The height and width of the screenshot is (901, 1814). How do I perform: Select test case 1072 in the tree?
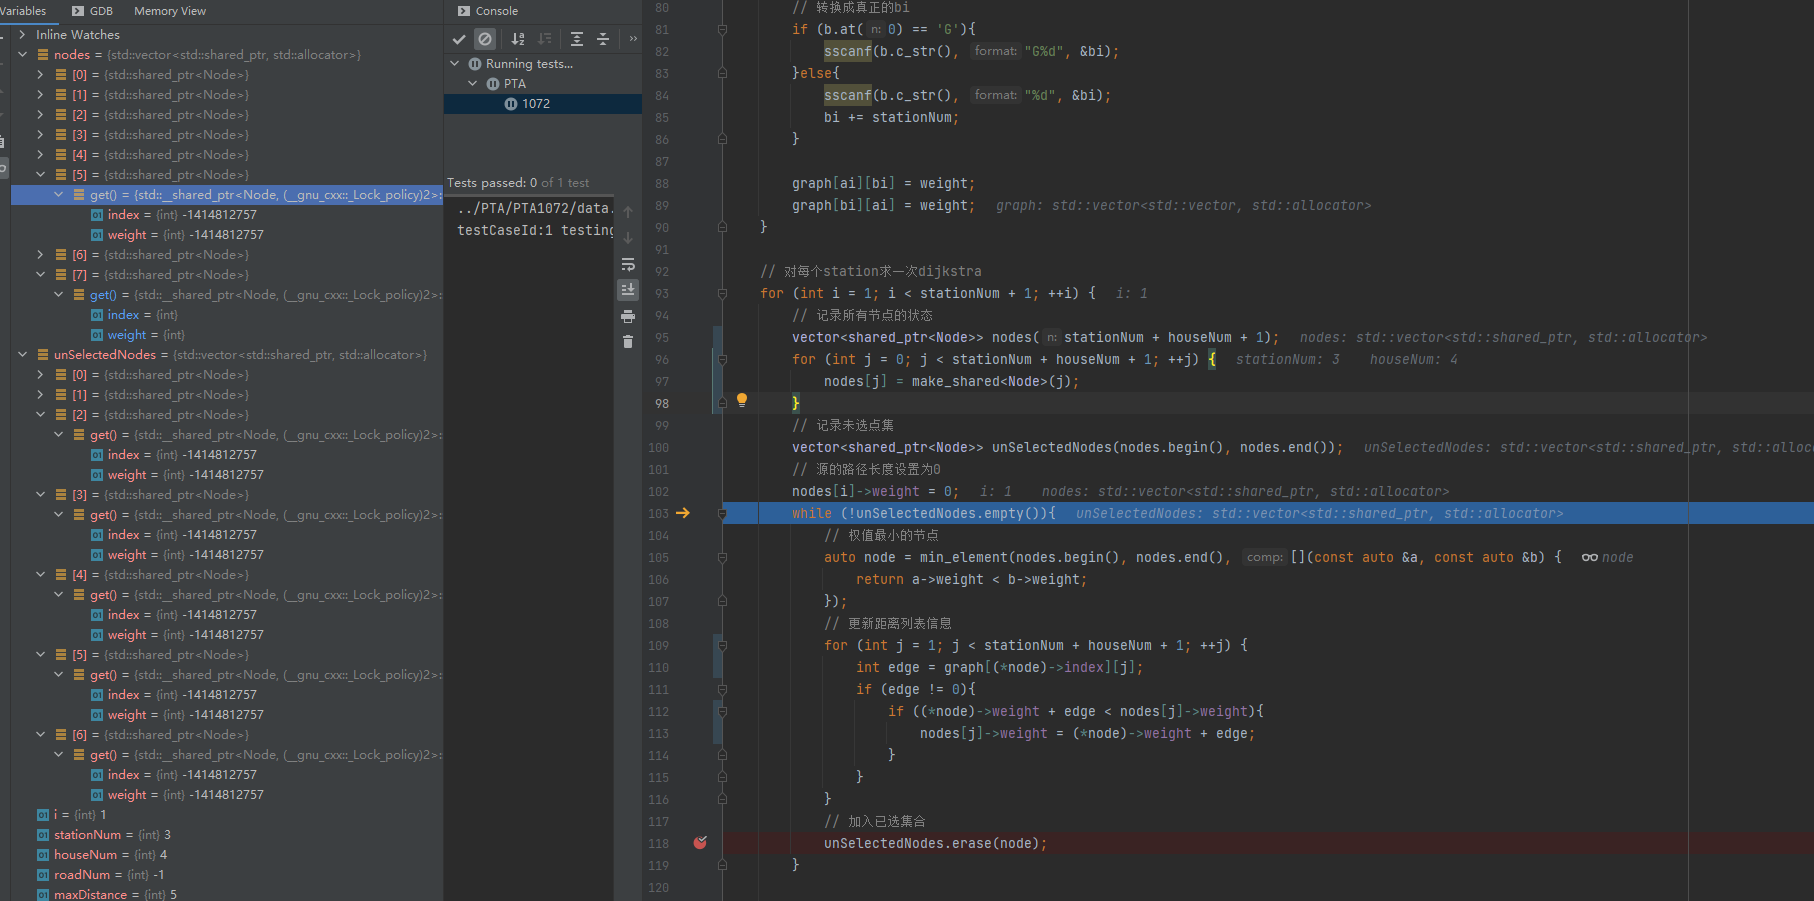tap(543, 104)
